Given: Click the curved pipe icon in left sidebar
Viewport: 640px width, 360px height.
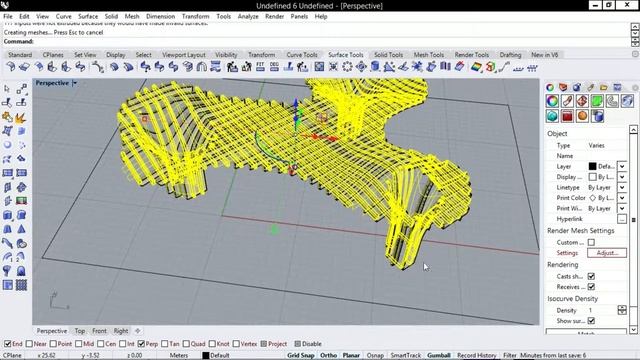Looking at the screenshot, I should [x=7, y=244].
